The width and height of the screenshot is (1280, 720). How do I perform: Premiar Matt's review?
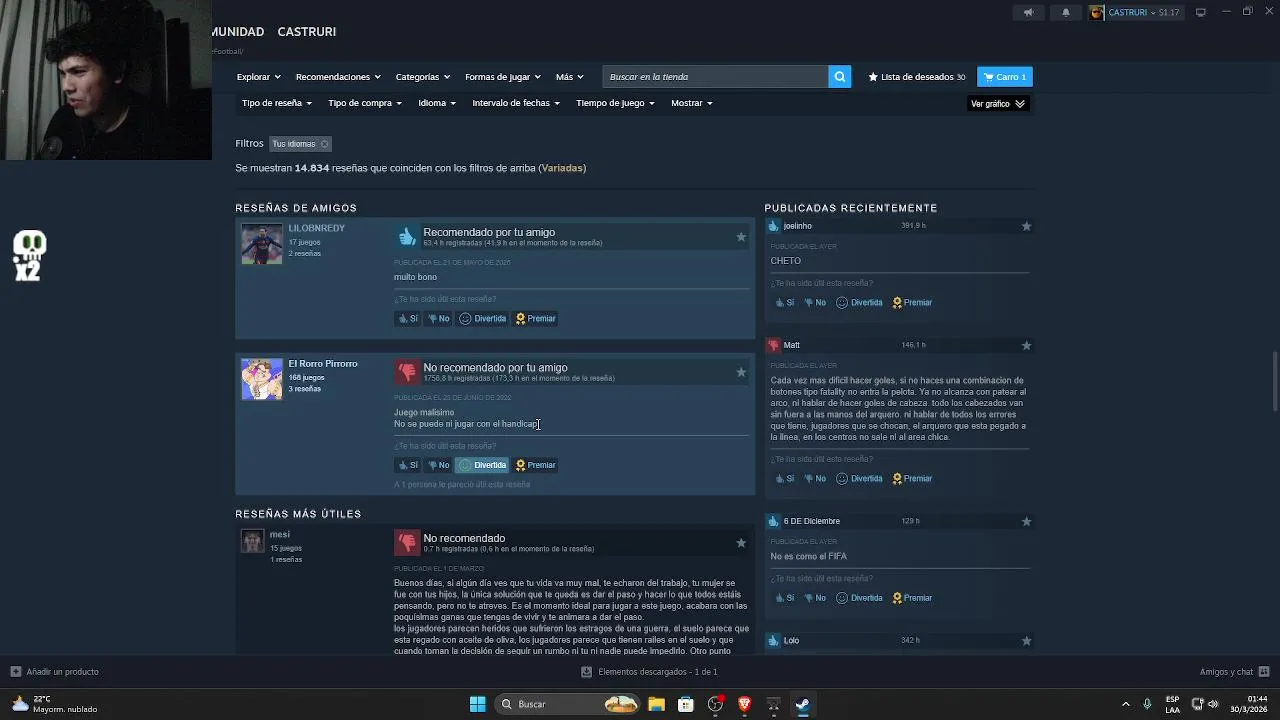[912, 479]
